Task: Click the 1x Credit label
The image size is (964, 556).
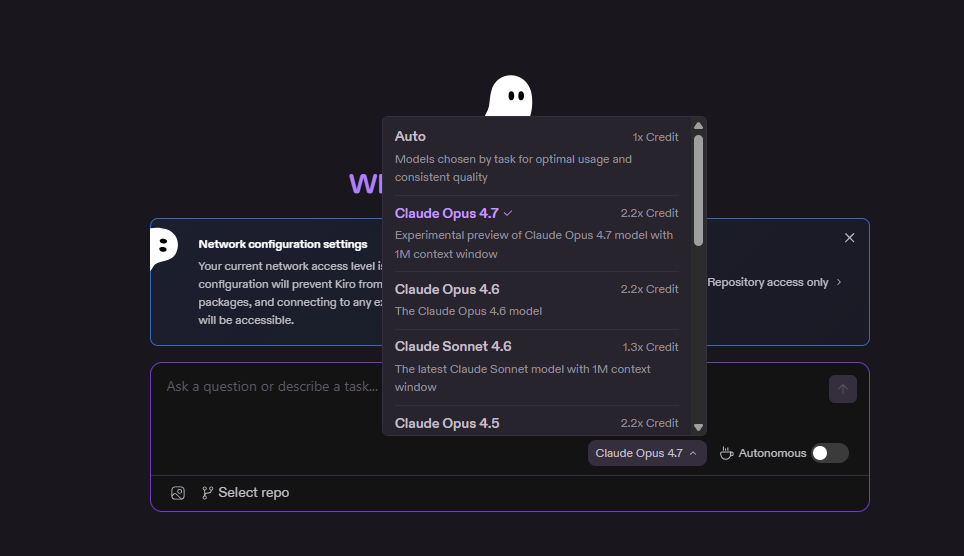Action: [x=655, y=137]
